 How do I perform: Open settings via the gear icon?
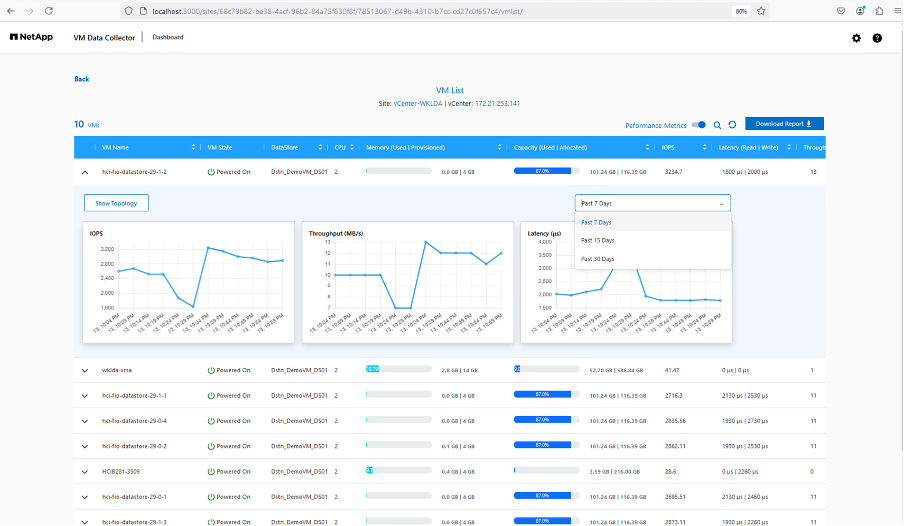856,38
